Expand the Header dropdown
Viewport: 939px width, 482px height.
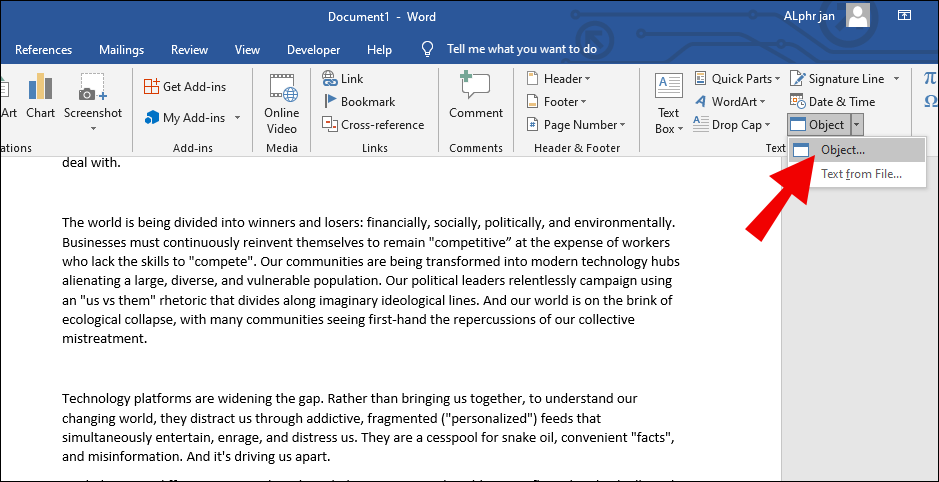[558, 78]
